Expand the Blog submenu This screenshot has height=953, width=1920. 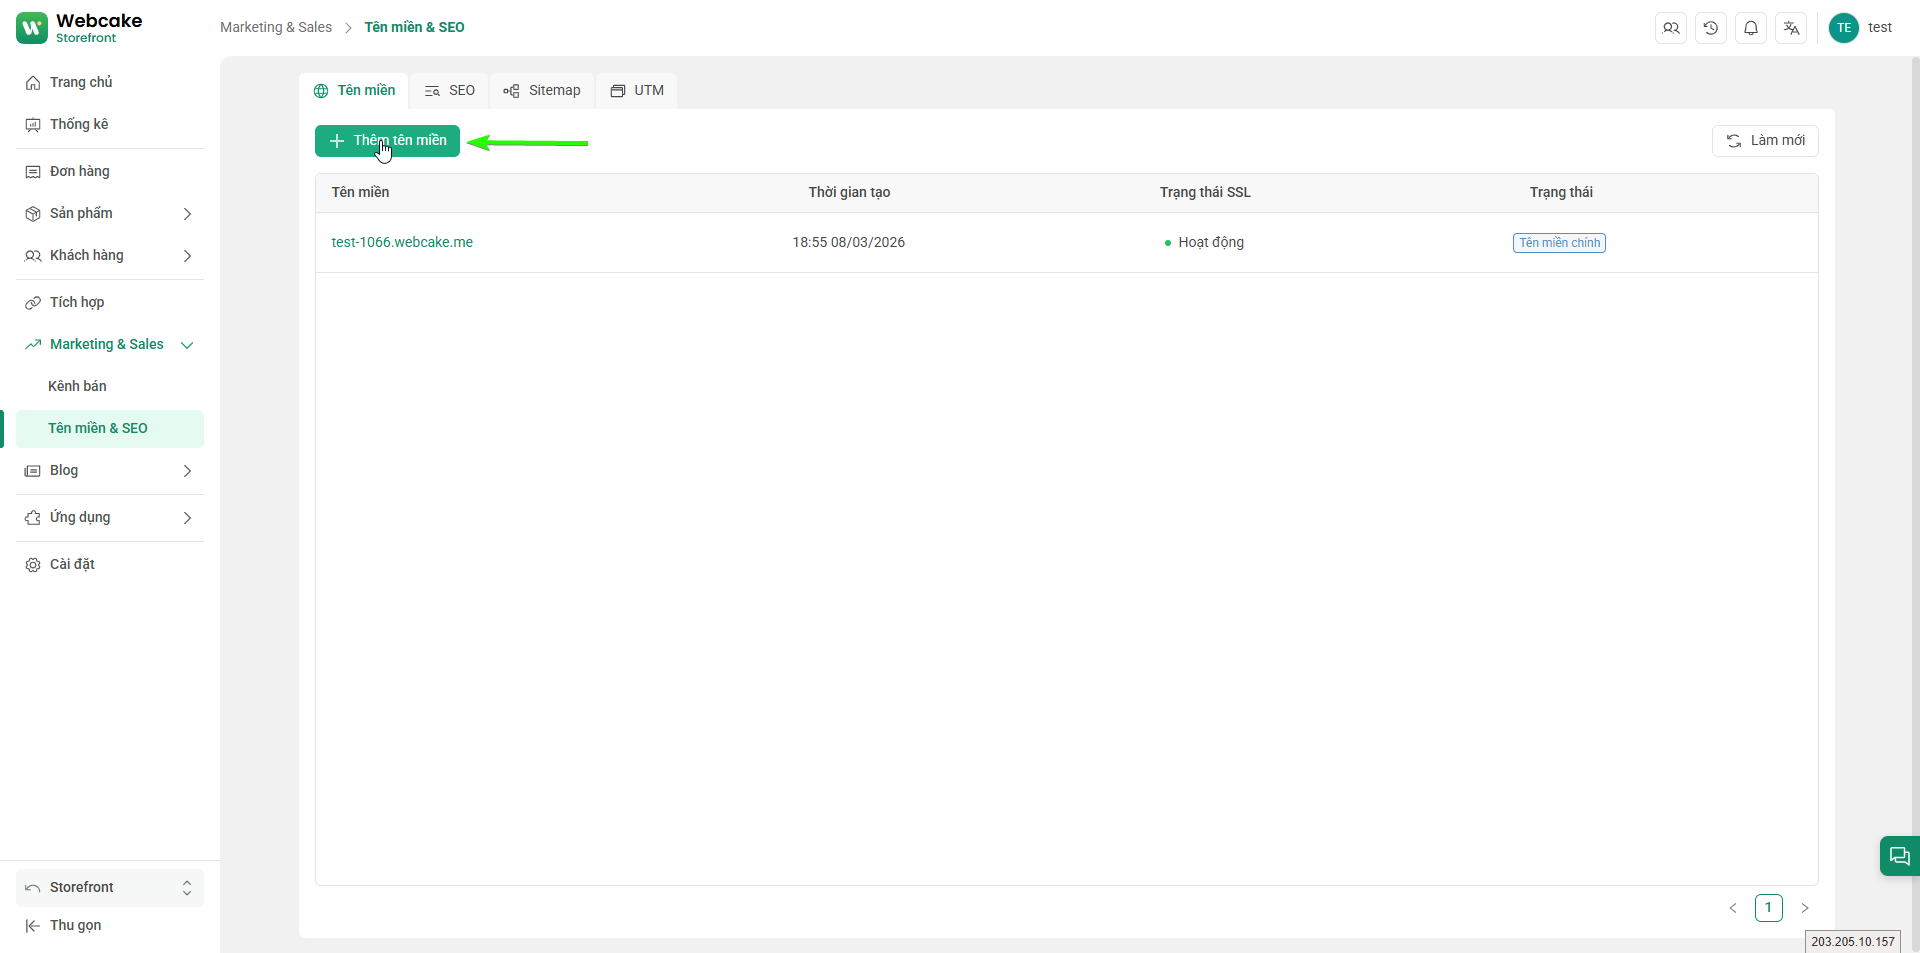click(x=187, y=471)
